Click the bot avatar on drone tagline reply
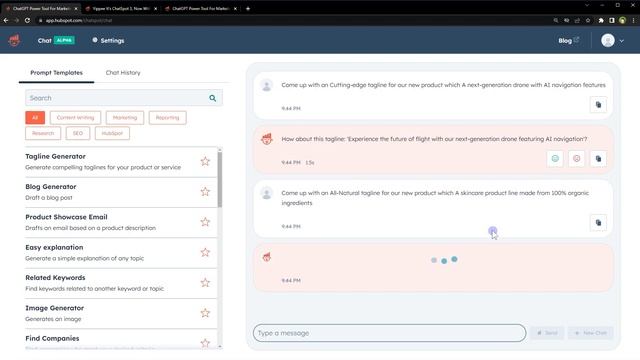The image size is (640, 360). [267, 139]
